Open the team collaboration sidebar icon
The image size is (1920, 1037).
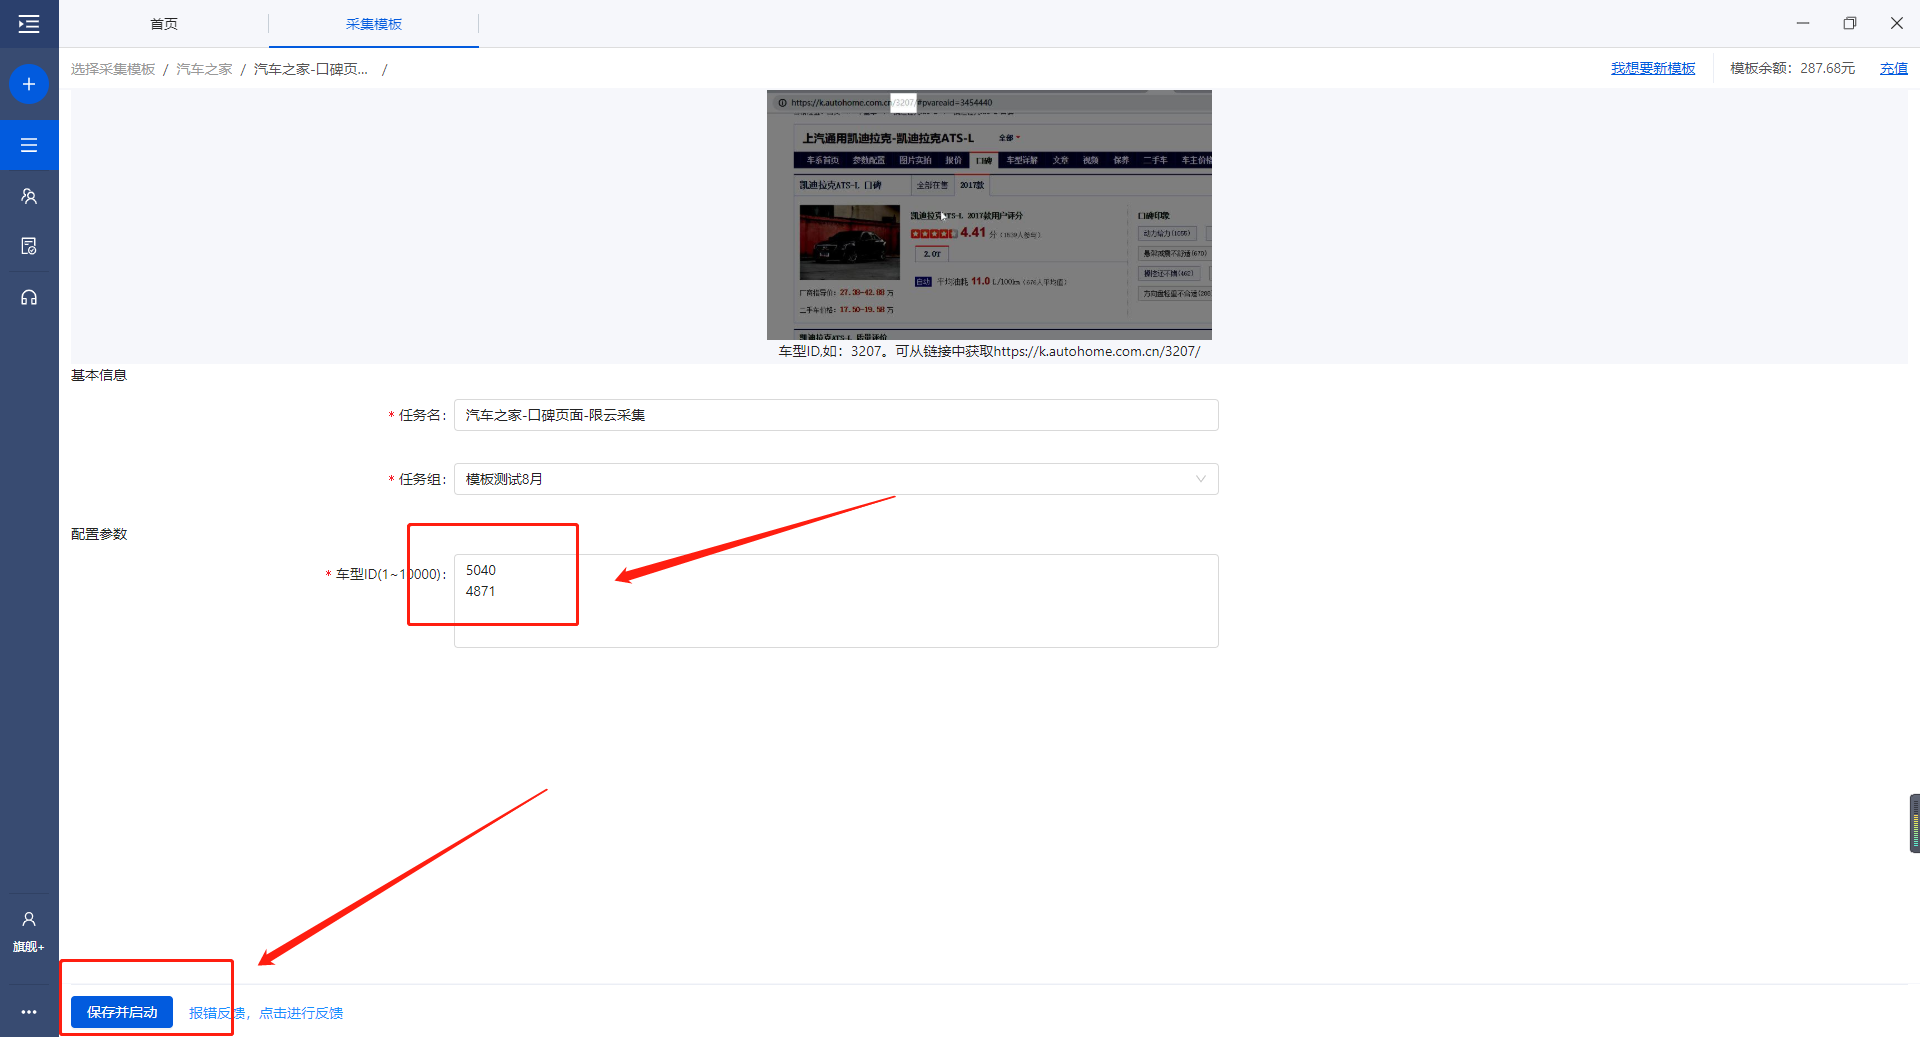pyautogui.click(x=29, y=196)
